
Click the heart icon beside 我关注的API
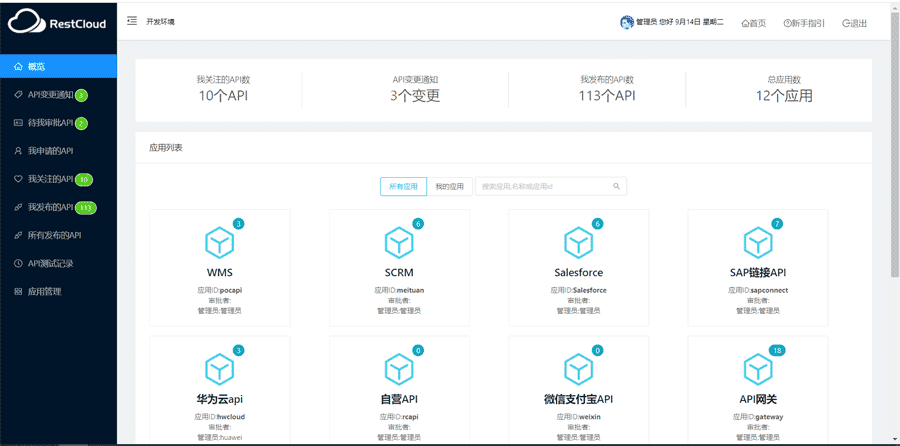(18, 179)
